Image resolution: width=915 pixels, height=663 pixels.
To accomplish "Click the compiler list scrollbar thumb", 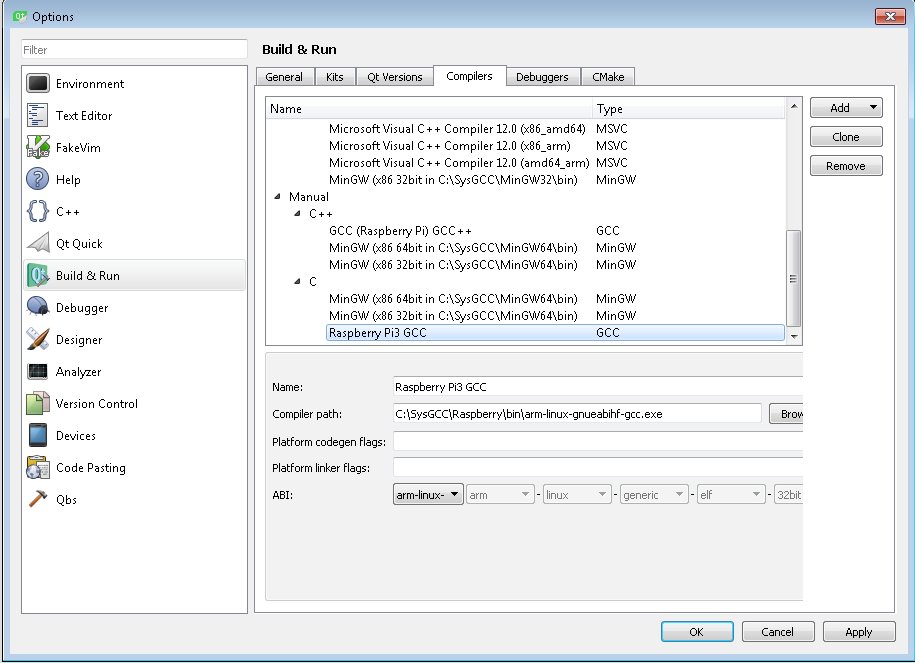I will [794, 278].
